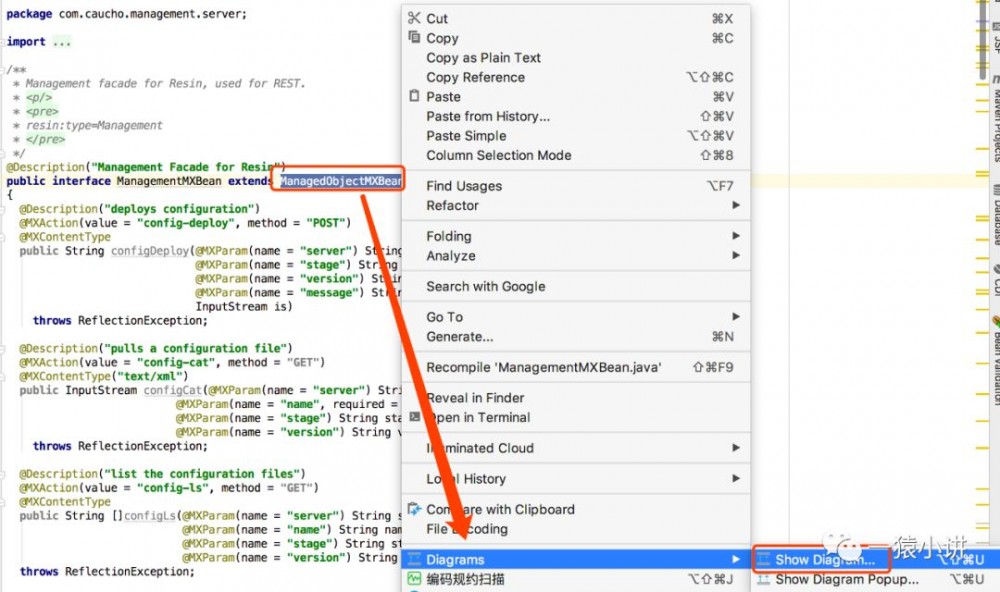Click the Open in Terminal icon
This screenshot has width=1000, height=592.
(415, 417)
